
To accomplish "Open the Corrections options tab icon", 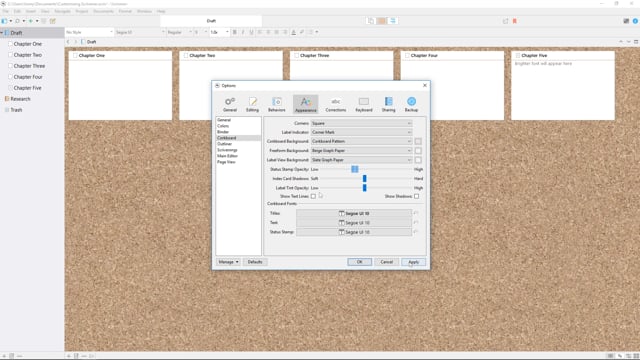I will 336,104.
